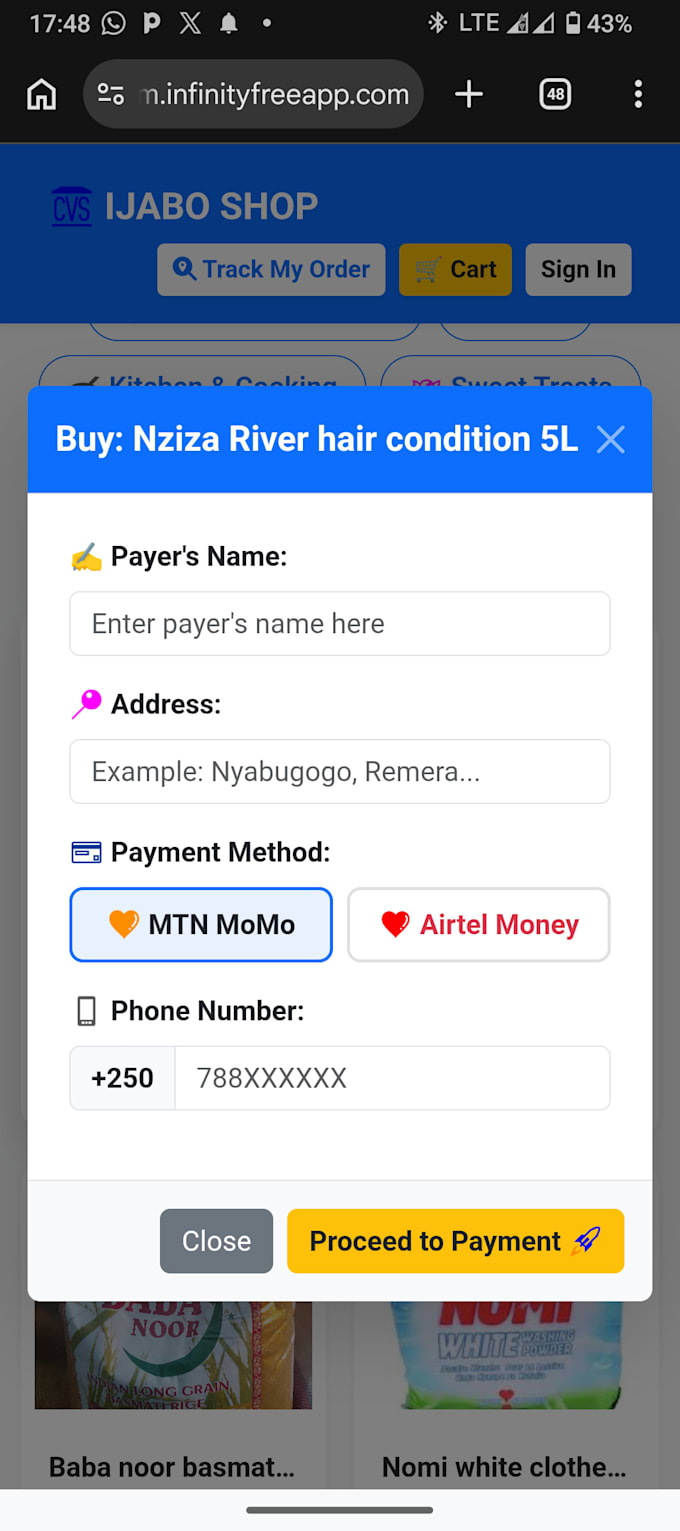Open Track My Order

271,270
